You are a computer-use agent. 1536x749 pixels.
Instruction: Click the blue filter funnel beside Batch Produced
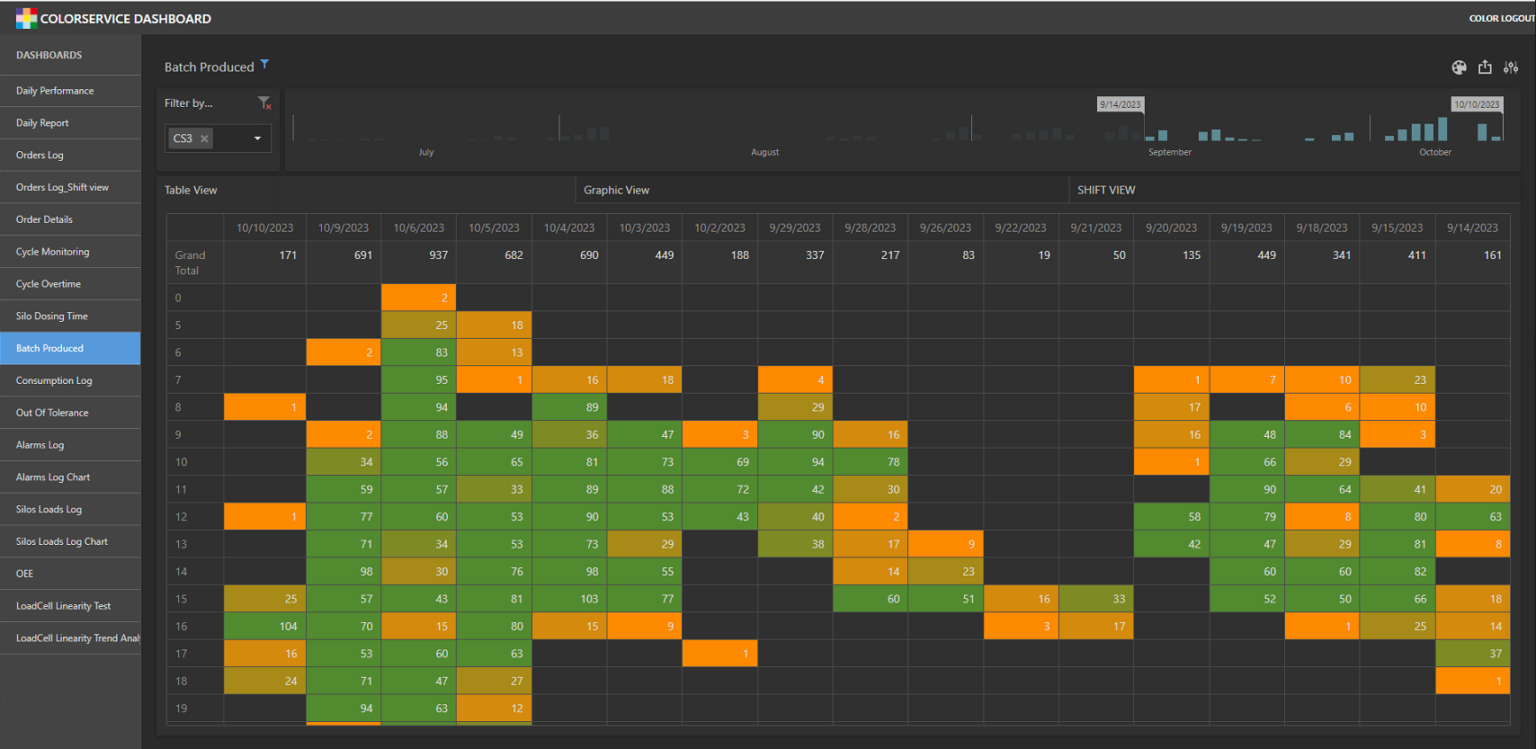pyautogui.click(x=264, y=63)
